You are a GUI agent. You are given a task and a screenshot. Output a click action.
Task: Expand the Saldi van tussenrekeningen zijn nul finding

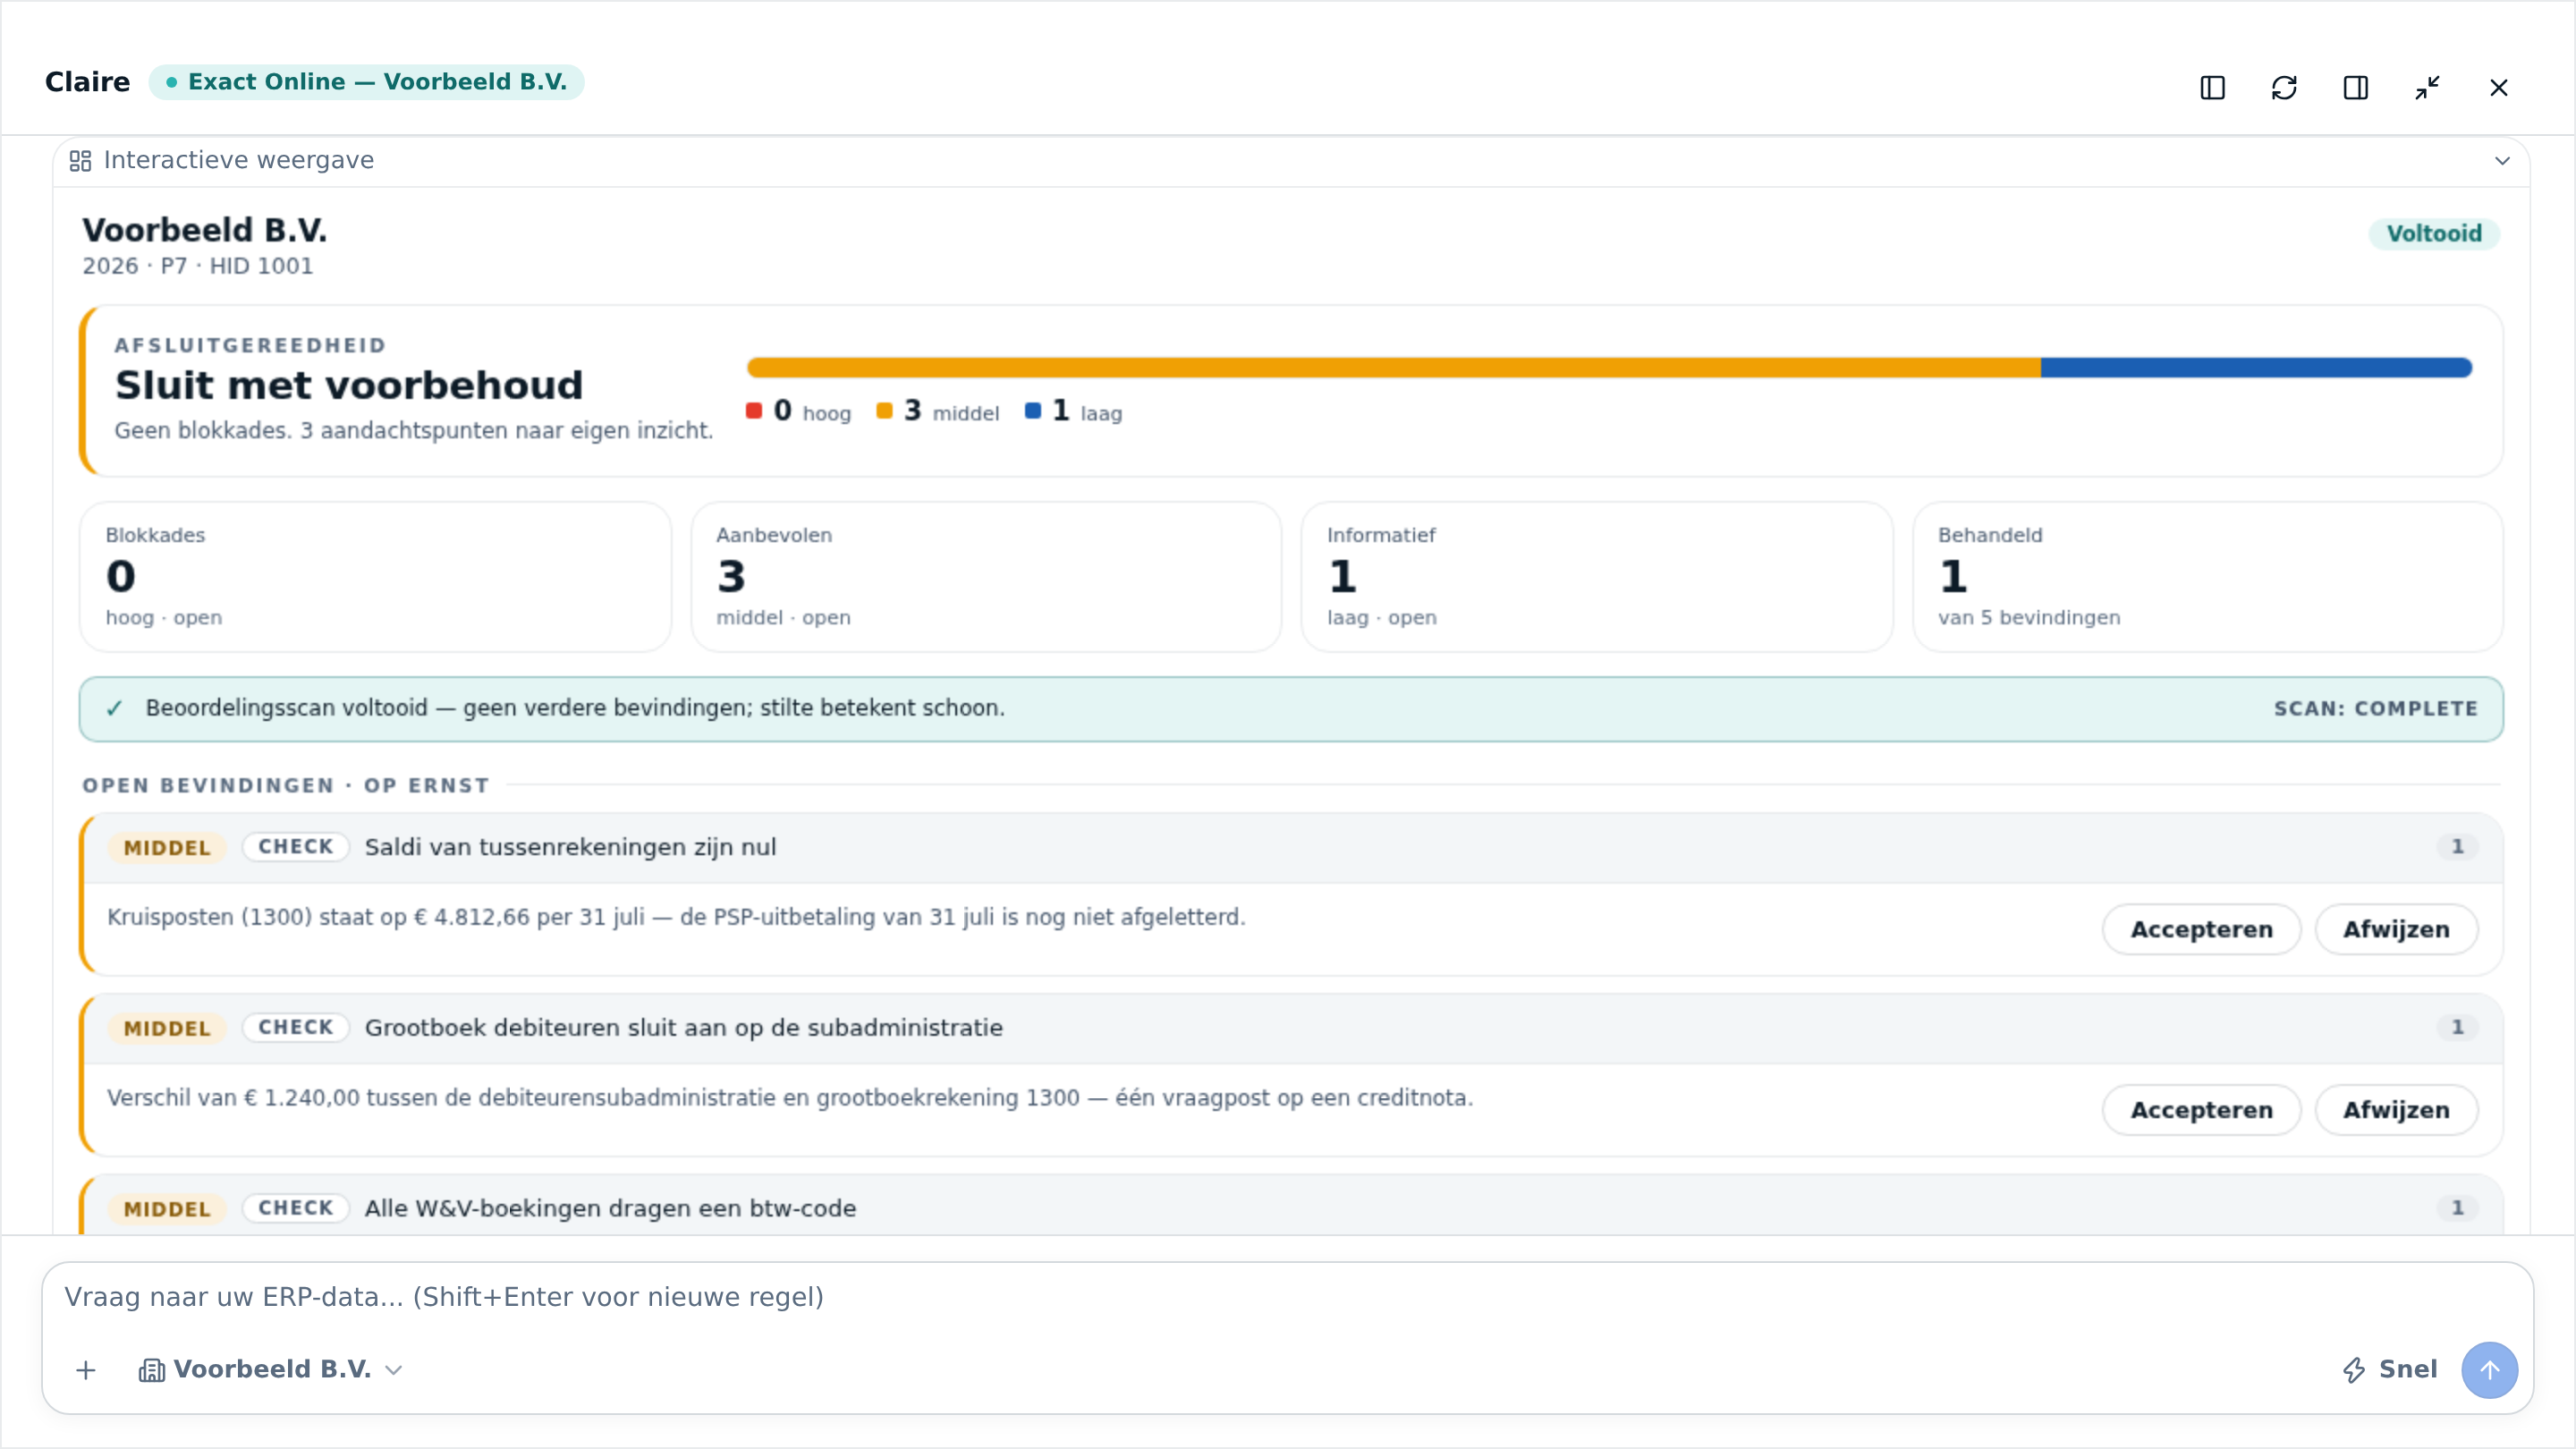point(1294,848)
